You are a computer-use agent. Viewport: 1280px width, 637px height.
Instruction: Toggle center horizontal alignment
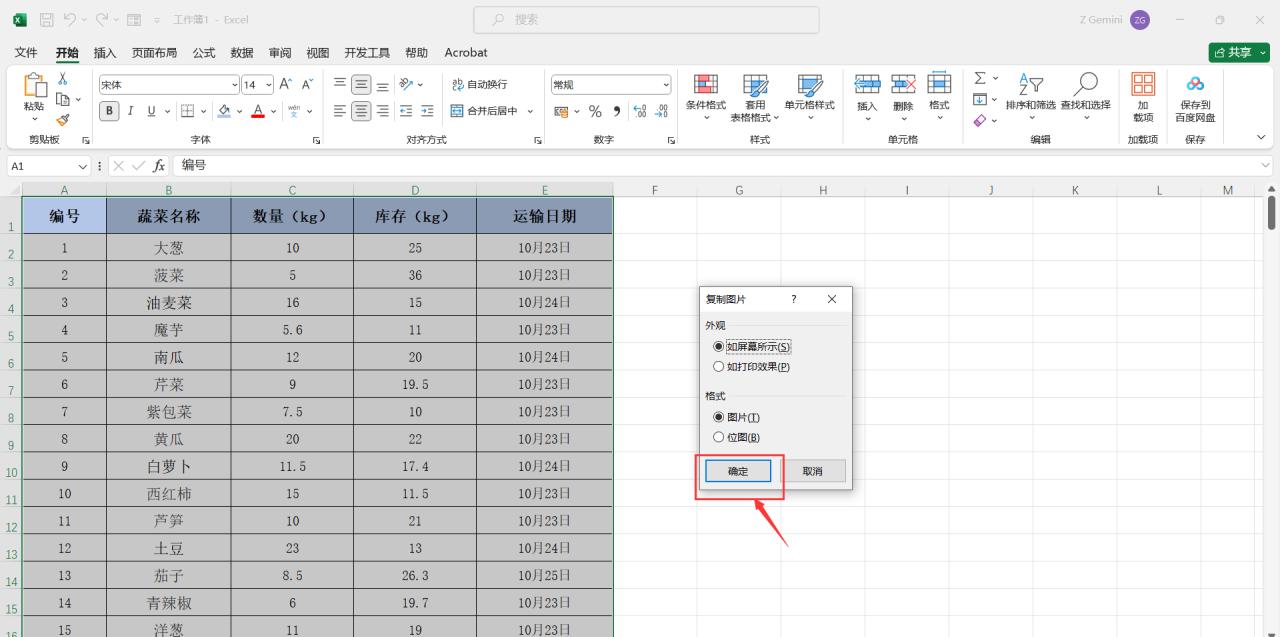pyautogui.click(x=361, y=111)
